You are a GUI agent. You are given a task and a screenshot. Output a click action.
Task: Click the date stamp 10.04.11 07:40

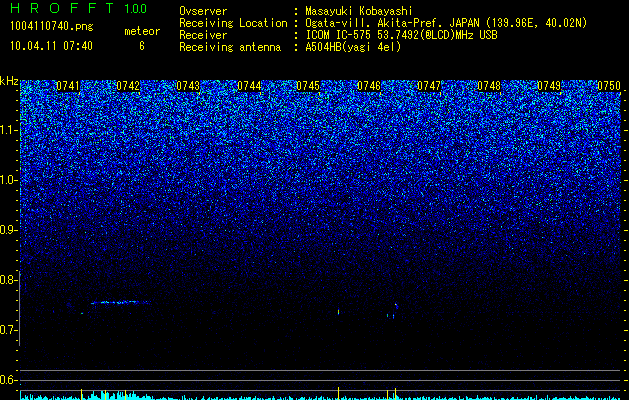click(x=51, y=46)
